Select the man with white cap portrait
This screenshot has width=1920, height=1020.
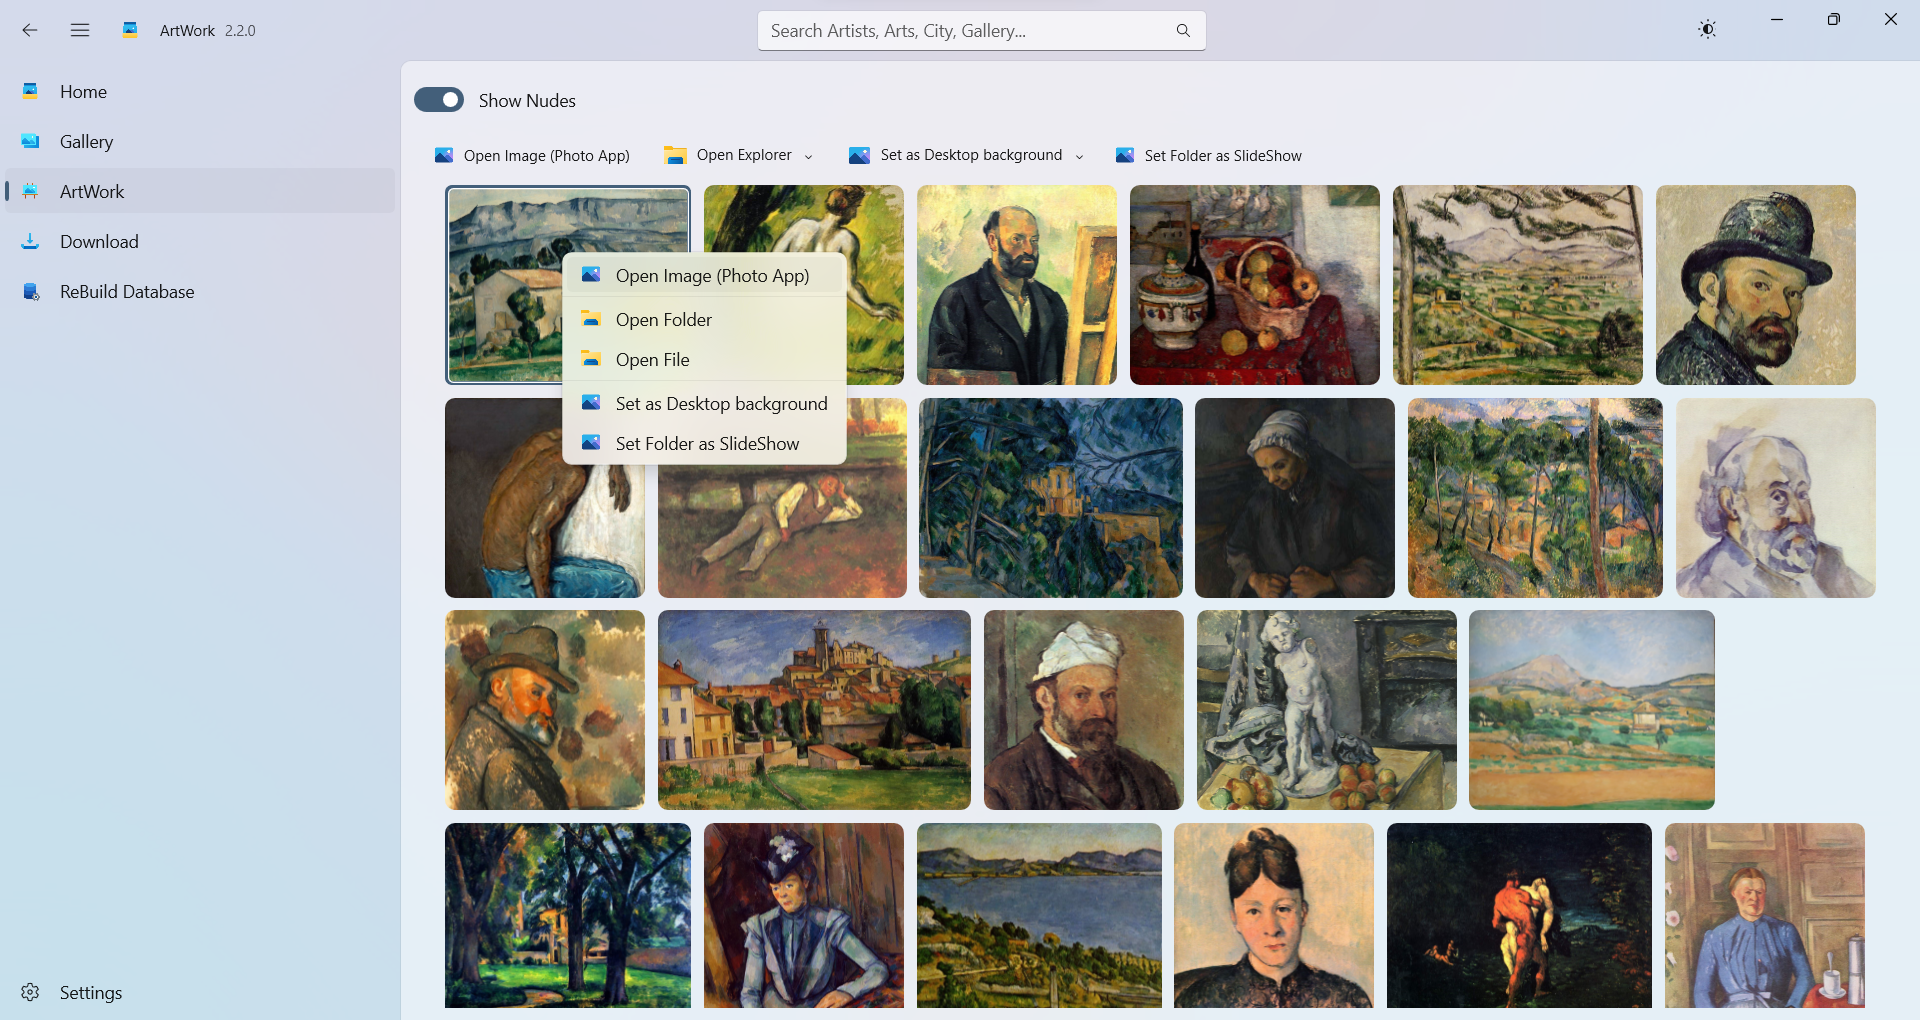1084,710
